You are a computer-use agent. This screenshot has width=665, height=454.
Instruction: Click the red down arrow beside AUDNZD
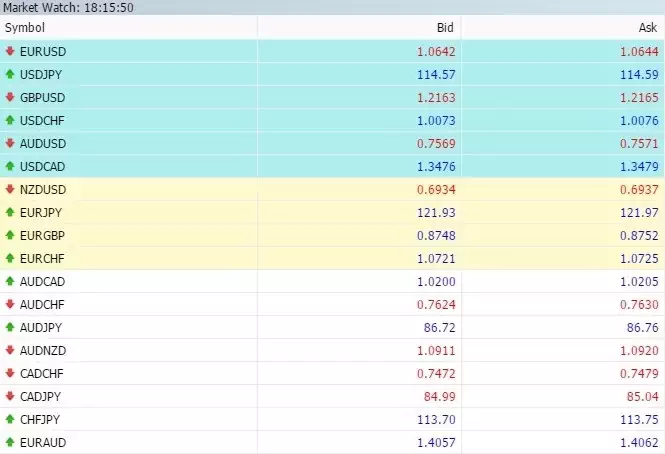click(x=10, y=350)
